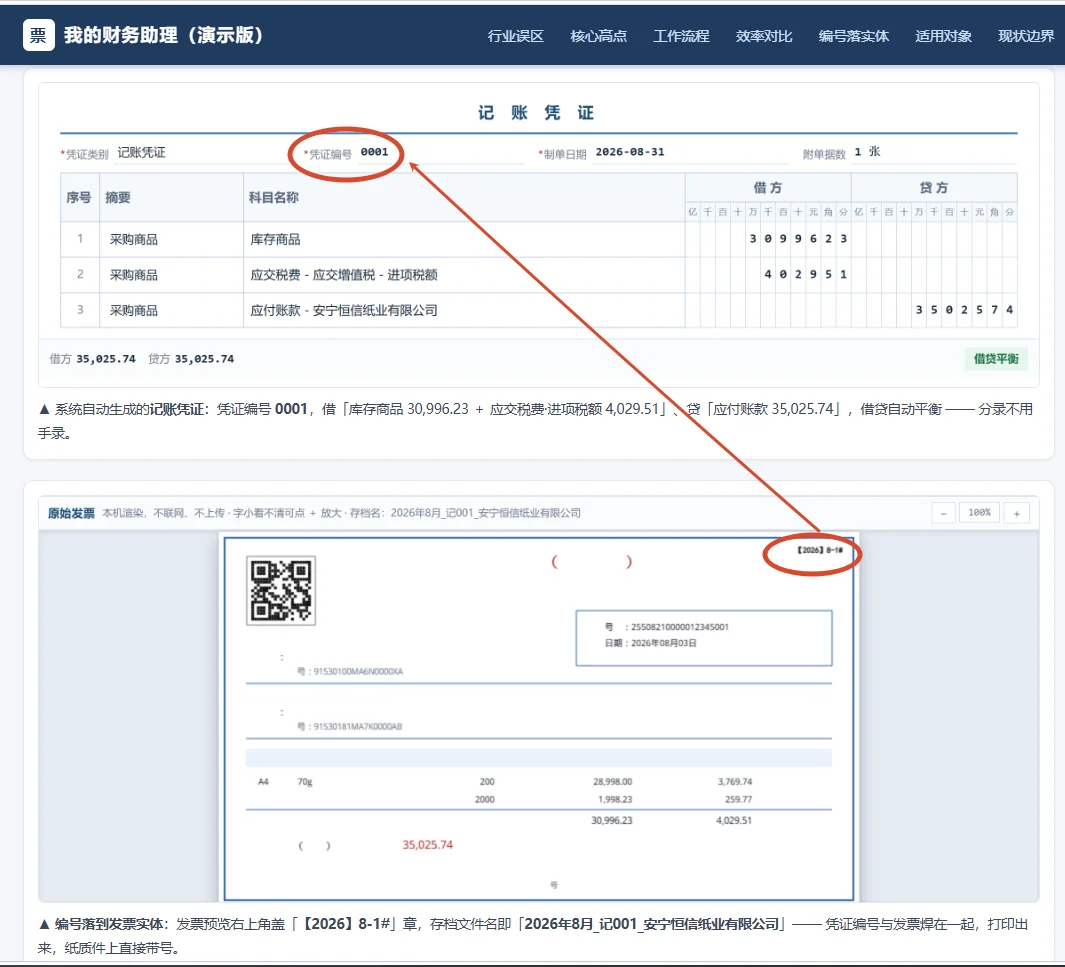
Task: Click 采购商品 summary in row 1
Action: 134,240
